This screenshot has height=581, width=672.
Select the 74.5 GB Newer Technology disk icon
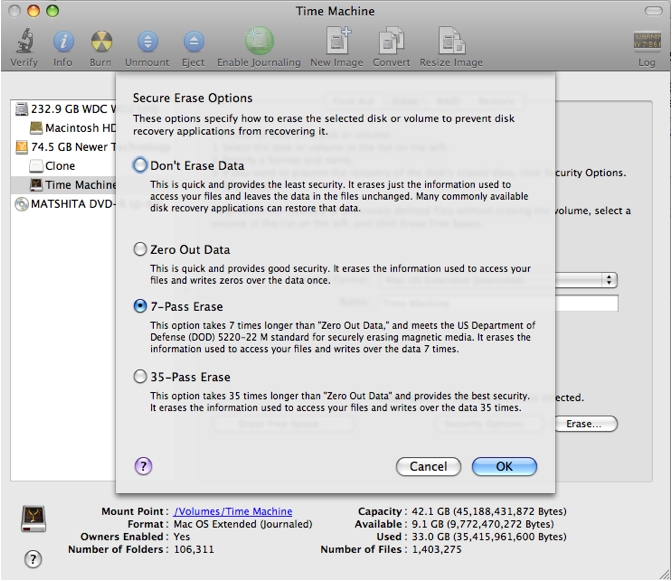[x=21, y=147]
